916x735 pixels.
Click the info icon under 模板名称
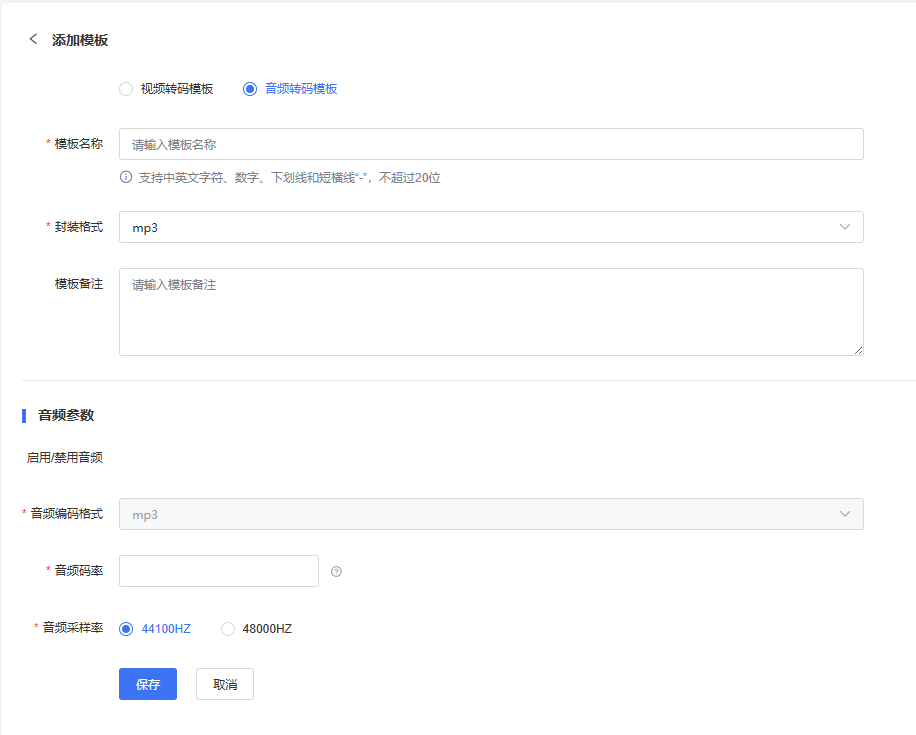[126, 178]
